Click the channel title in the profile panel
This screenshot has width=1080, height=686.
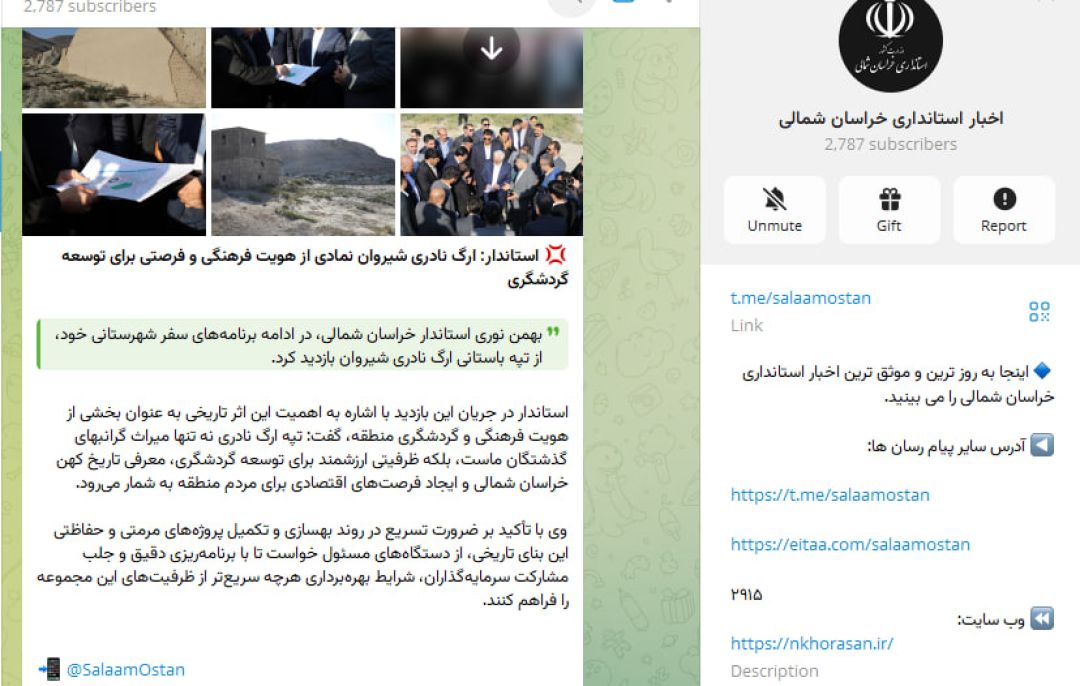[891, 118]
